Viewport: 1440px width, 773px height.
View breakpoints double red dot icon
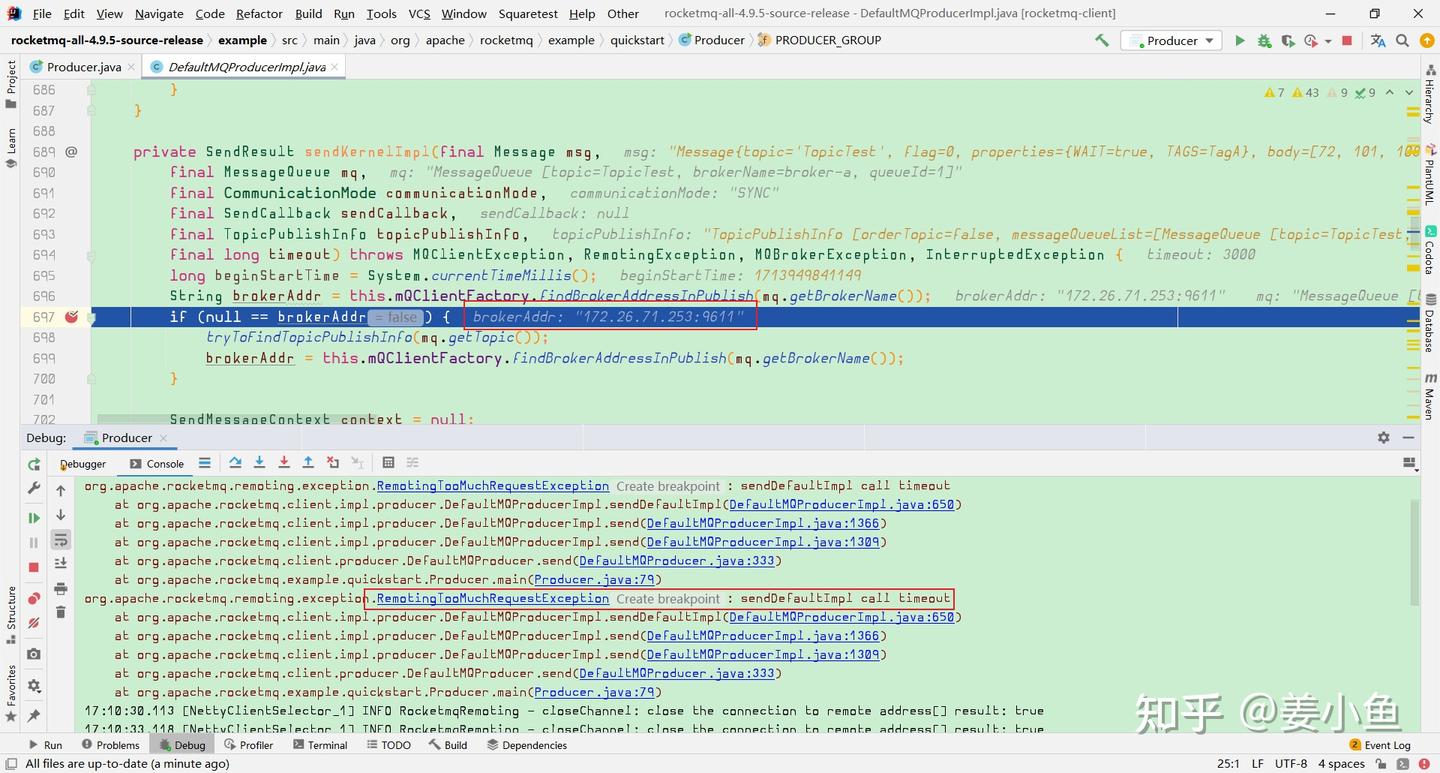coord(34,598)
